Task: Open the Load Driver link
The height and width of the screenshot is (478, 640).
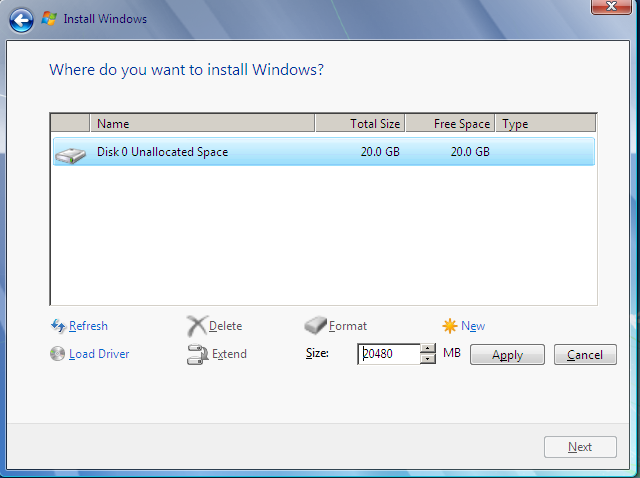Action: (x=99, y=354)
